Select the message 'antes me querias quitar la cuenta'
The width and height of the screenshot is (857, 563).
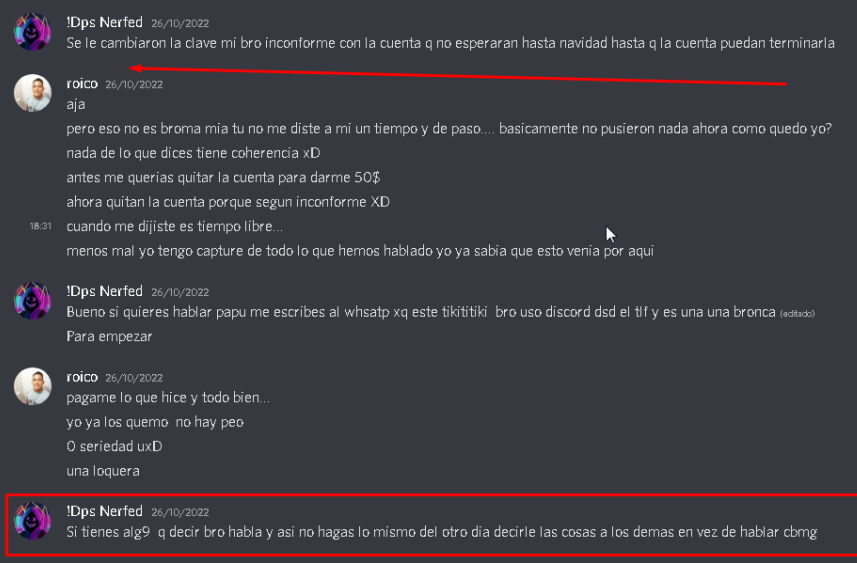223,178
